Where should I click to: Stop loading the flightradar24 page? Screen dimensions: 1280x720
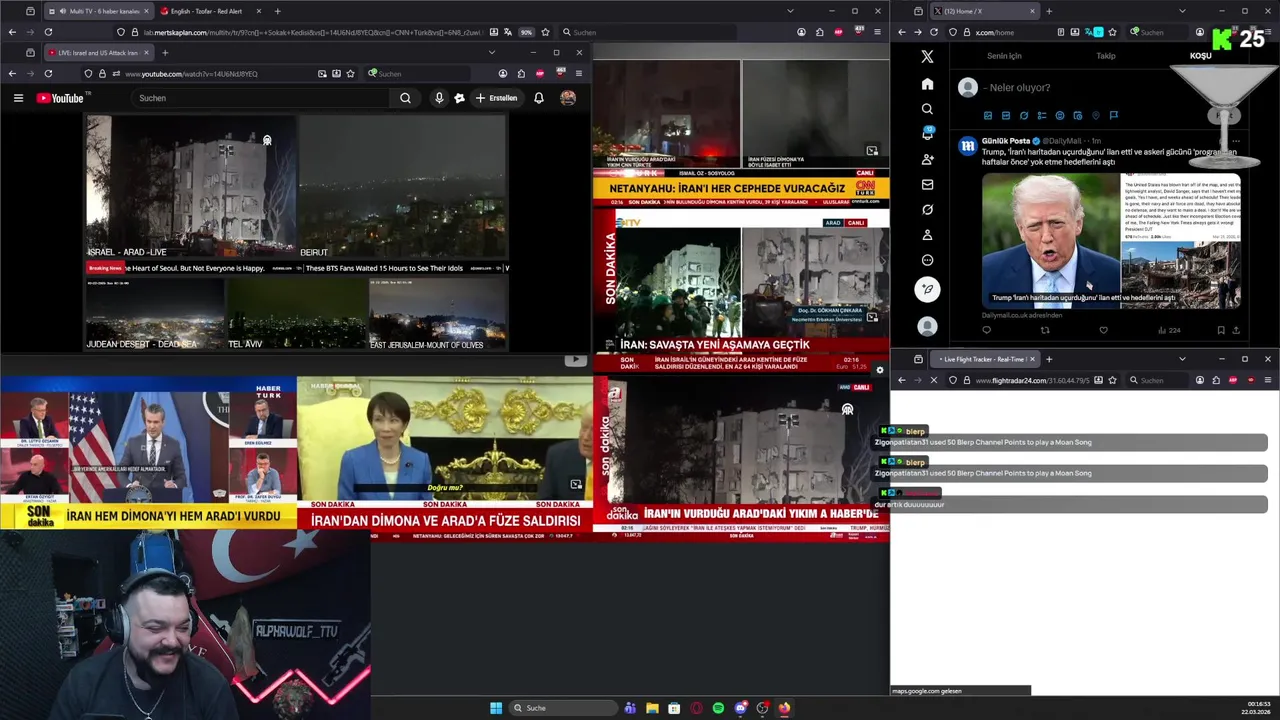(x=933, y=380)
